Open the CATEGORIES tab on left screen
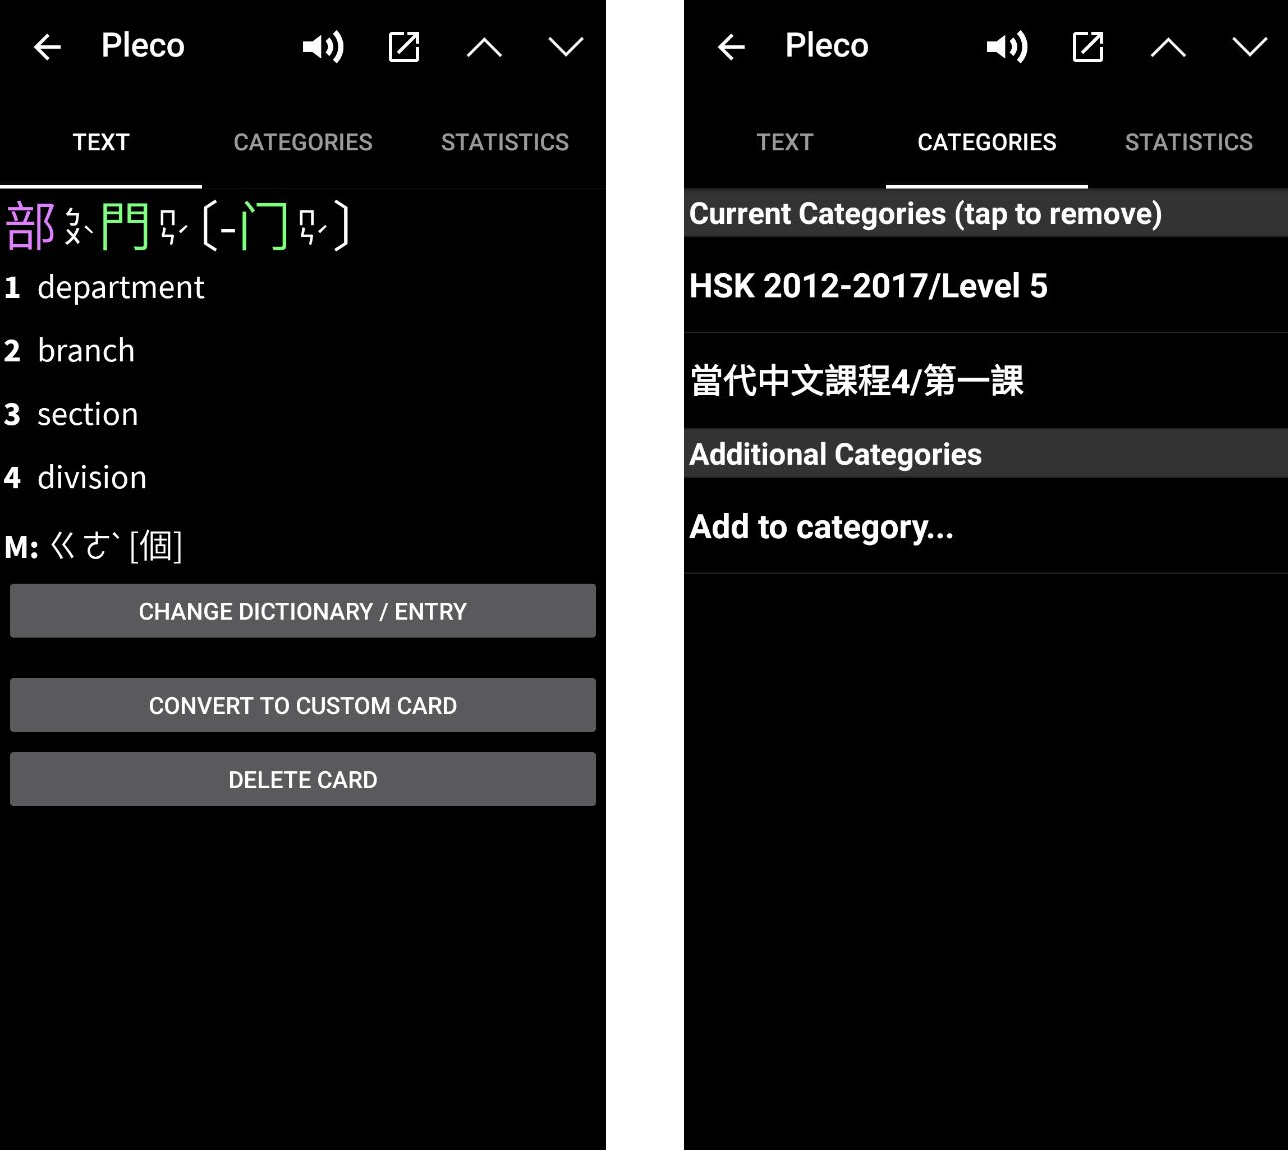 click(303, 142)
